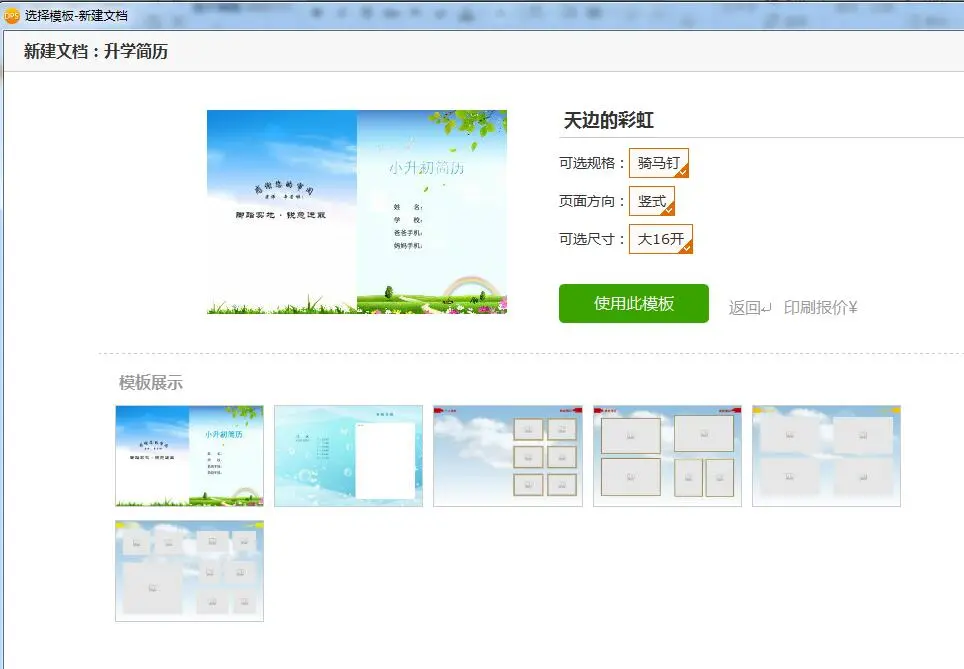Viewport: 964px width, 669px height.
Task: Select the 骑马钉 binding option
Action: click(658, 163)
